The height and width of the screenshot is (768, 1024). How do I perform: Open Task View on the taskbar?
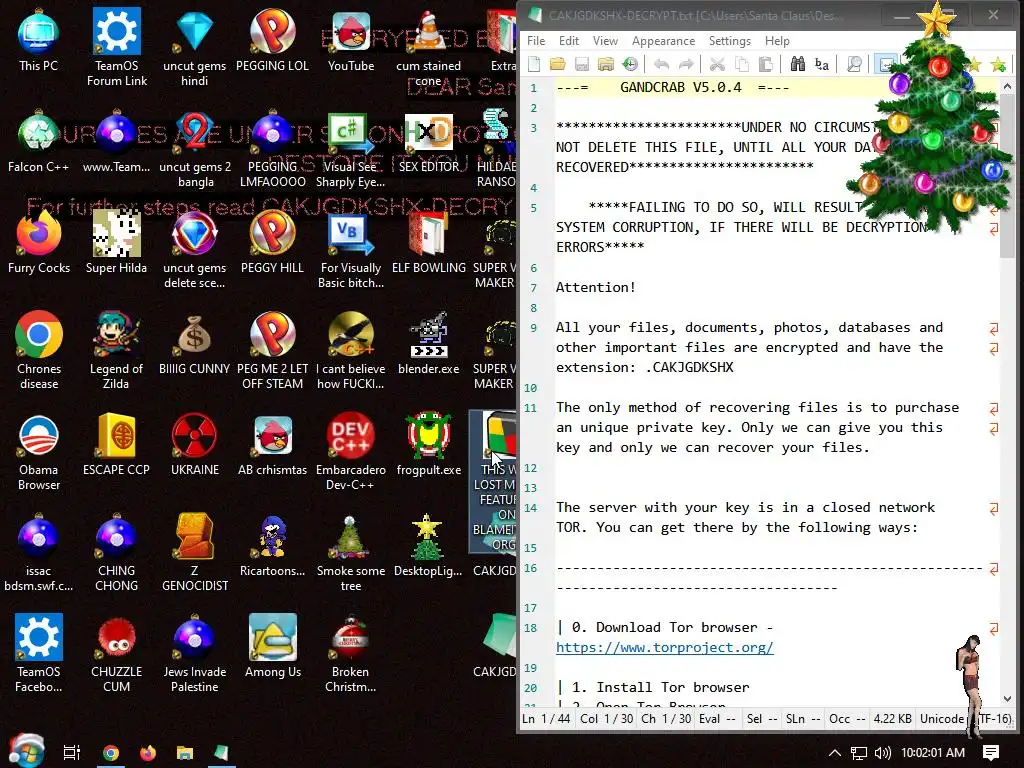[x=71, y=752]
